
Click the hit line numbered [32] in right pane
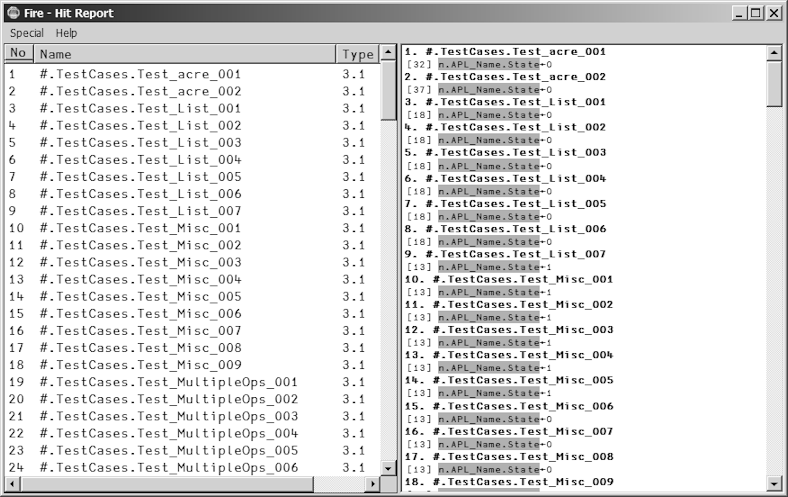point(479,65)
